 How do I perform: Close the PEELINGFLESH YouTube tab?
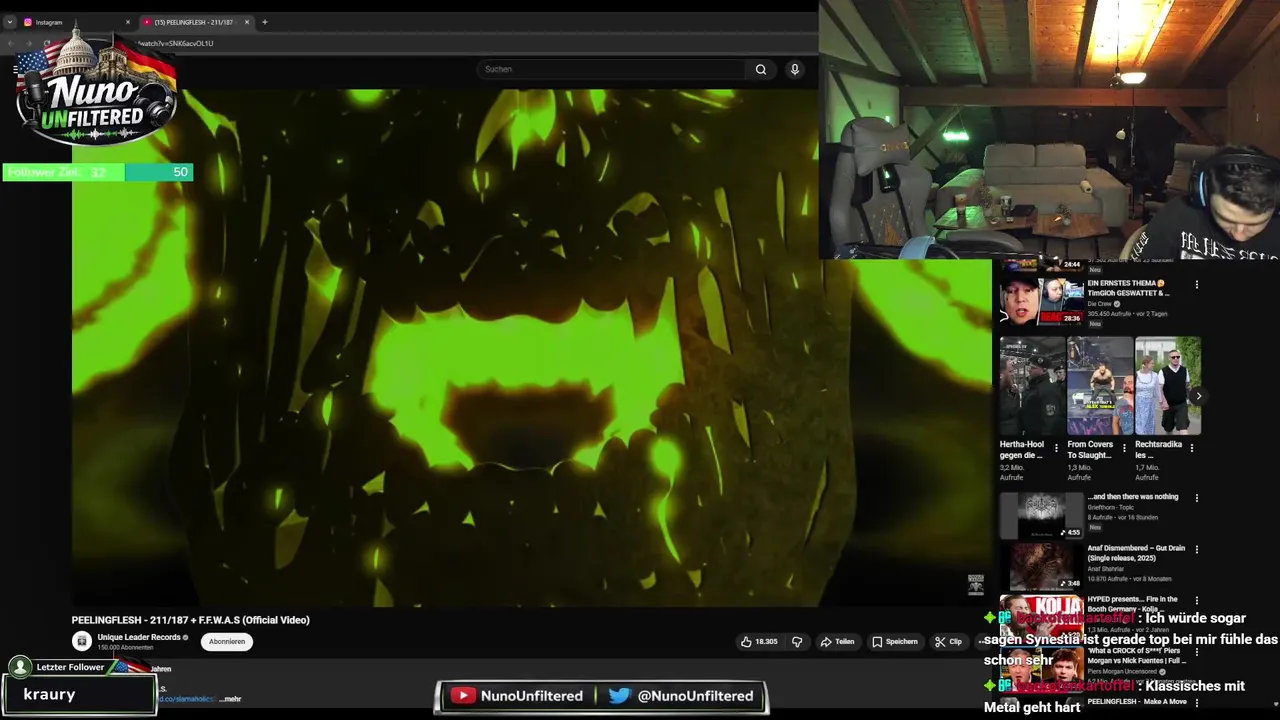[x=247, y=22]
